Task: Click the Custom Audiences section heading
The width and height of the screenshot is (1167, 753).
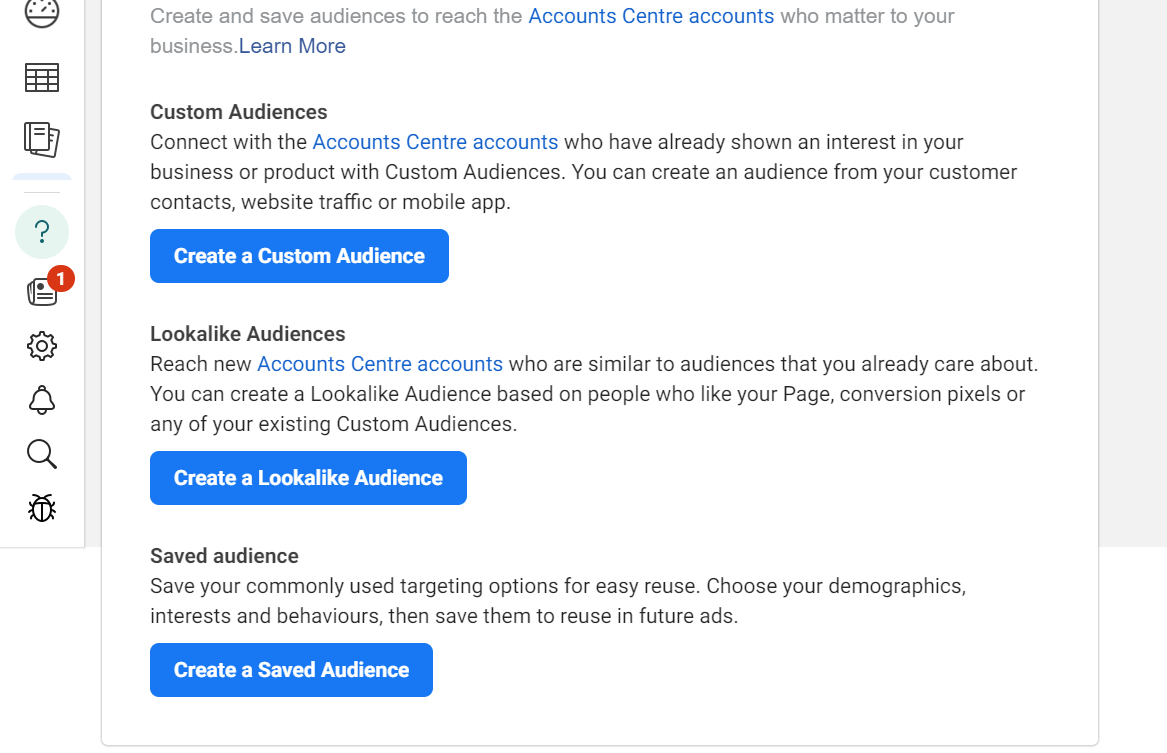Action: pos(238,112)
